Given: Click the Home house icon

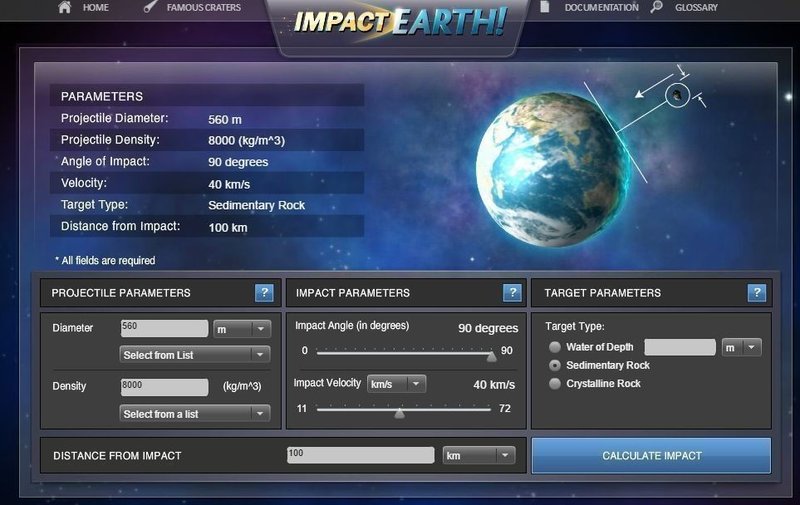Looking at the screenshot, I should click(64, 7).
